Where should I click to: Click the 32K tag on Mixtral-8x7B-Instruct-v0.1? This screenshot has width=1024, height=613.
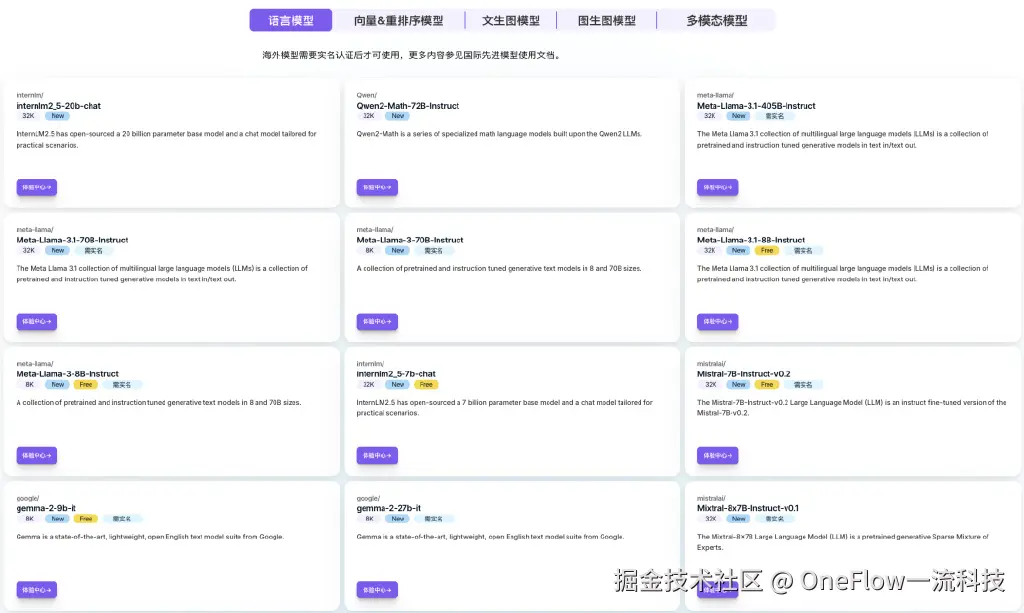(710, 519)
